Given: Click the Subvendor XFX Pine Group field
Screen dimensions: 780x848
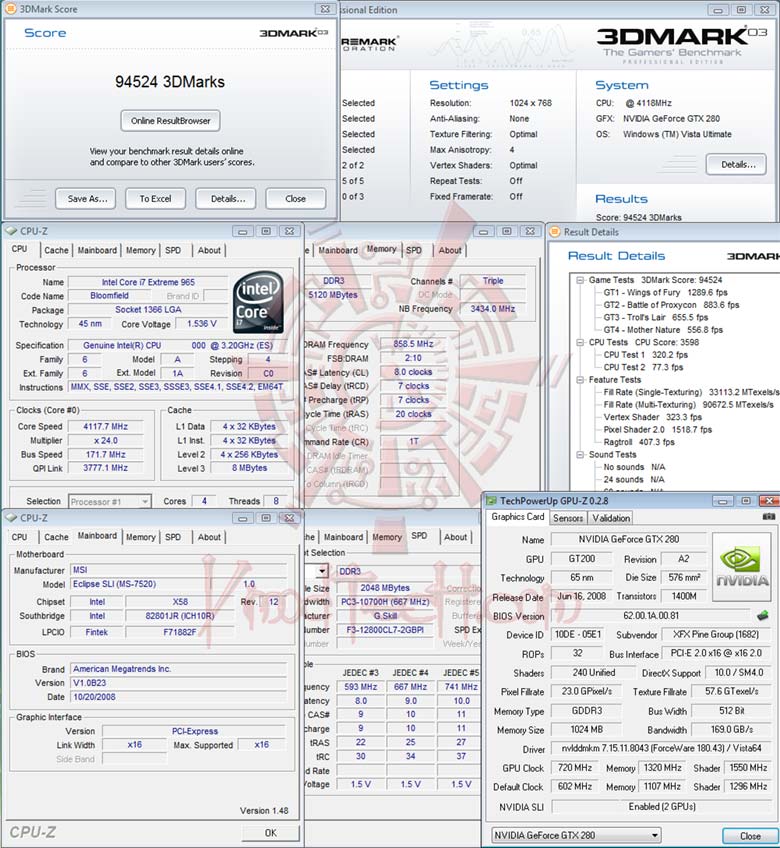Looking at the screenshot, I should (x=715, y=634).
